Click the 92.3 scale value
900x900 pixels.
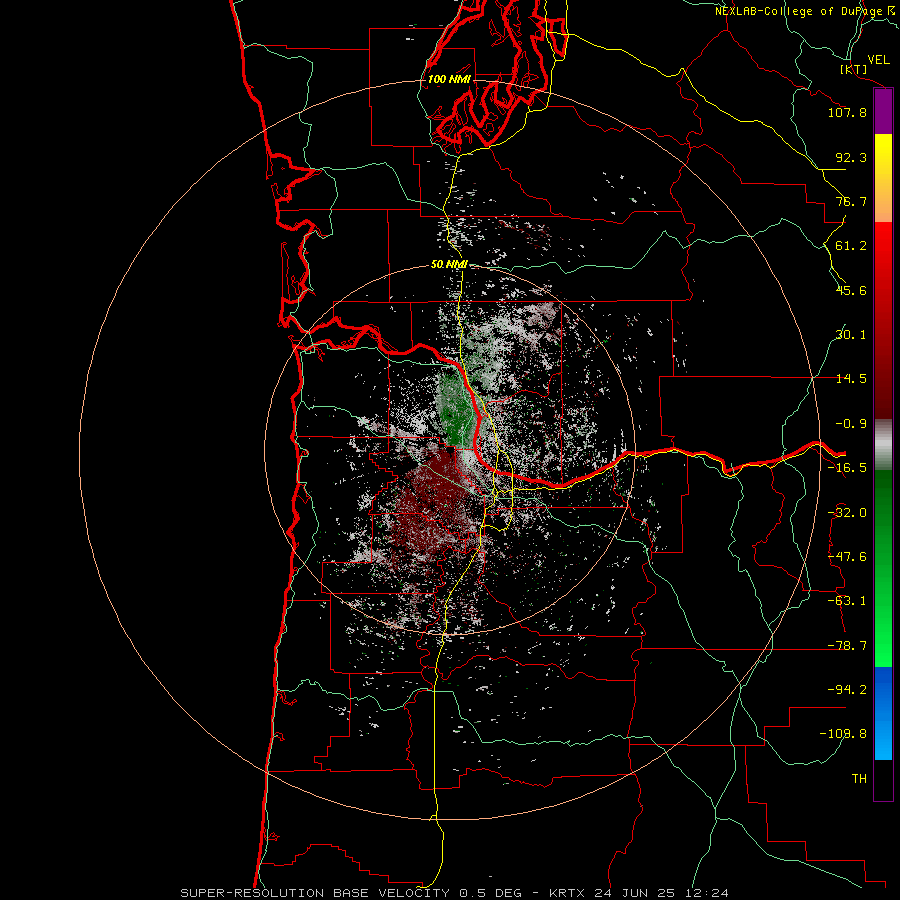[851, 157]
